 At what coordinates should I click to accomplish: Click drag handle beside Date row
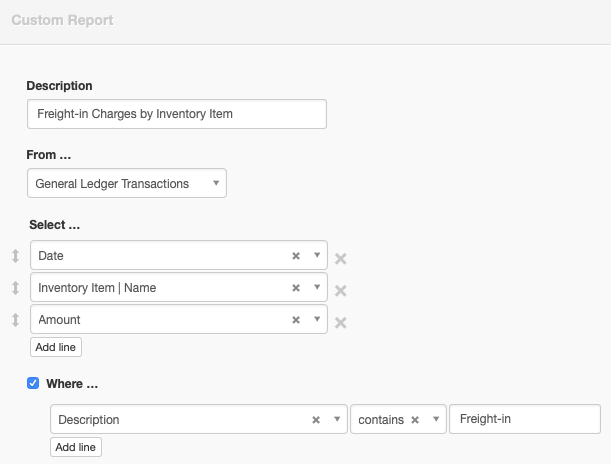pos(15,256)
